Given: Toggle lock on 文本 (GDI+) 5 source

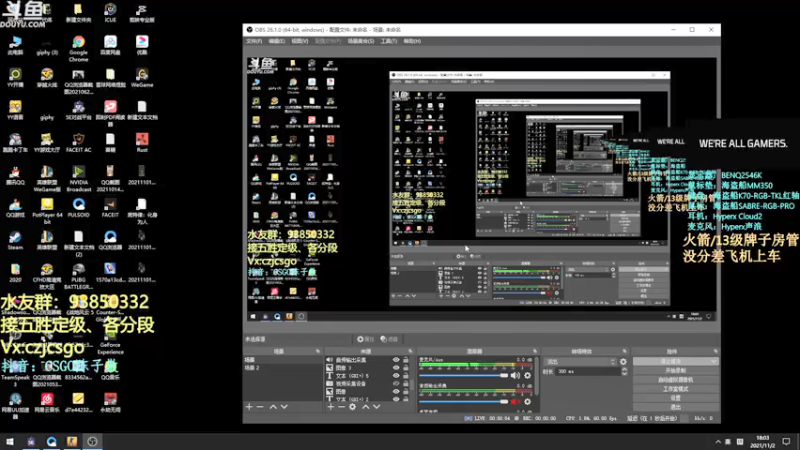Looking at the screenshot, I should 406,376.
